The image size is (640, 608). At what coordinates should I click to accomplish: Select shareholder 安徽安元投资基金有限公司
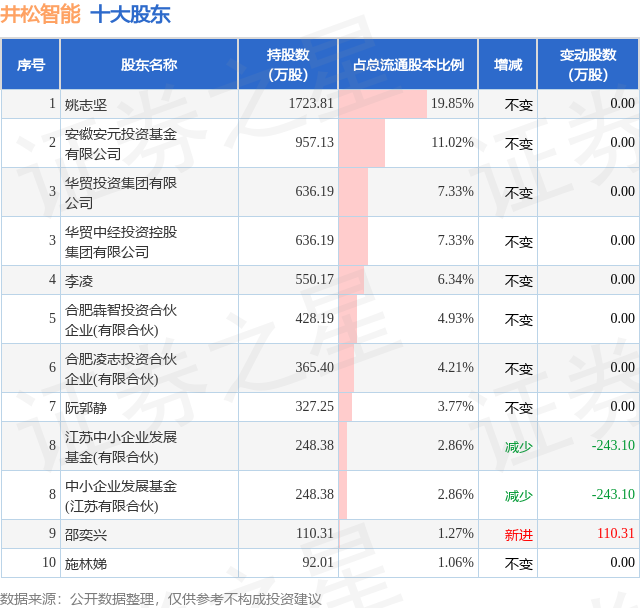[x=121, y=144]
